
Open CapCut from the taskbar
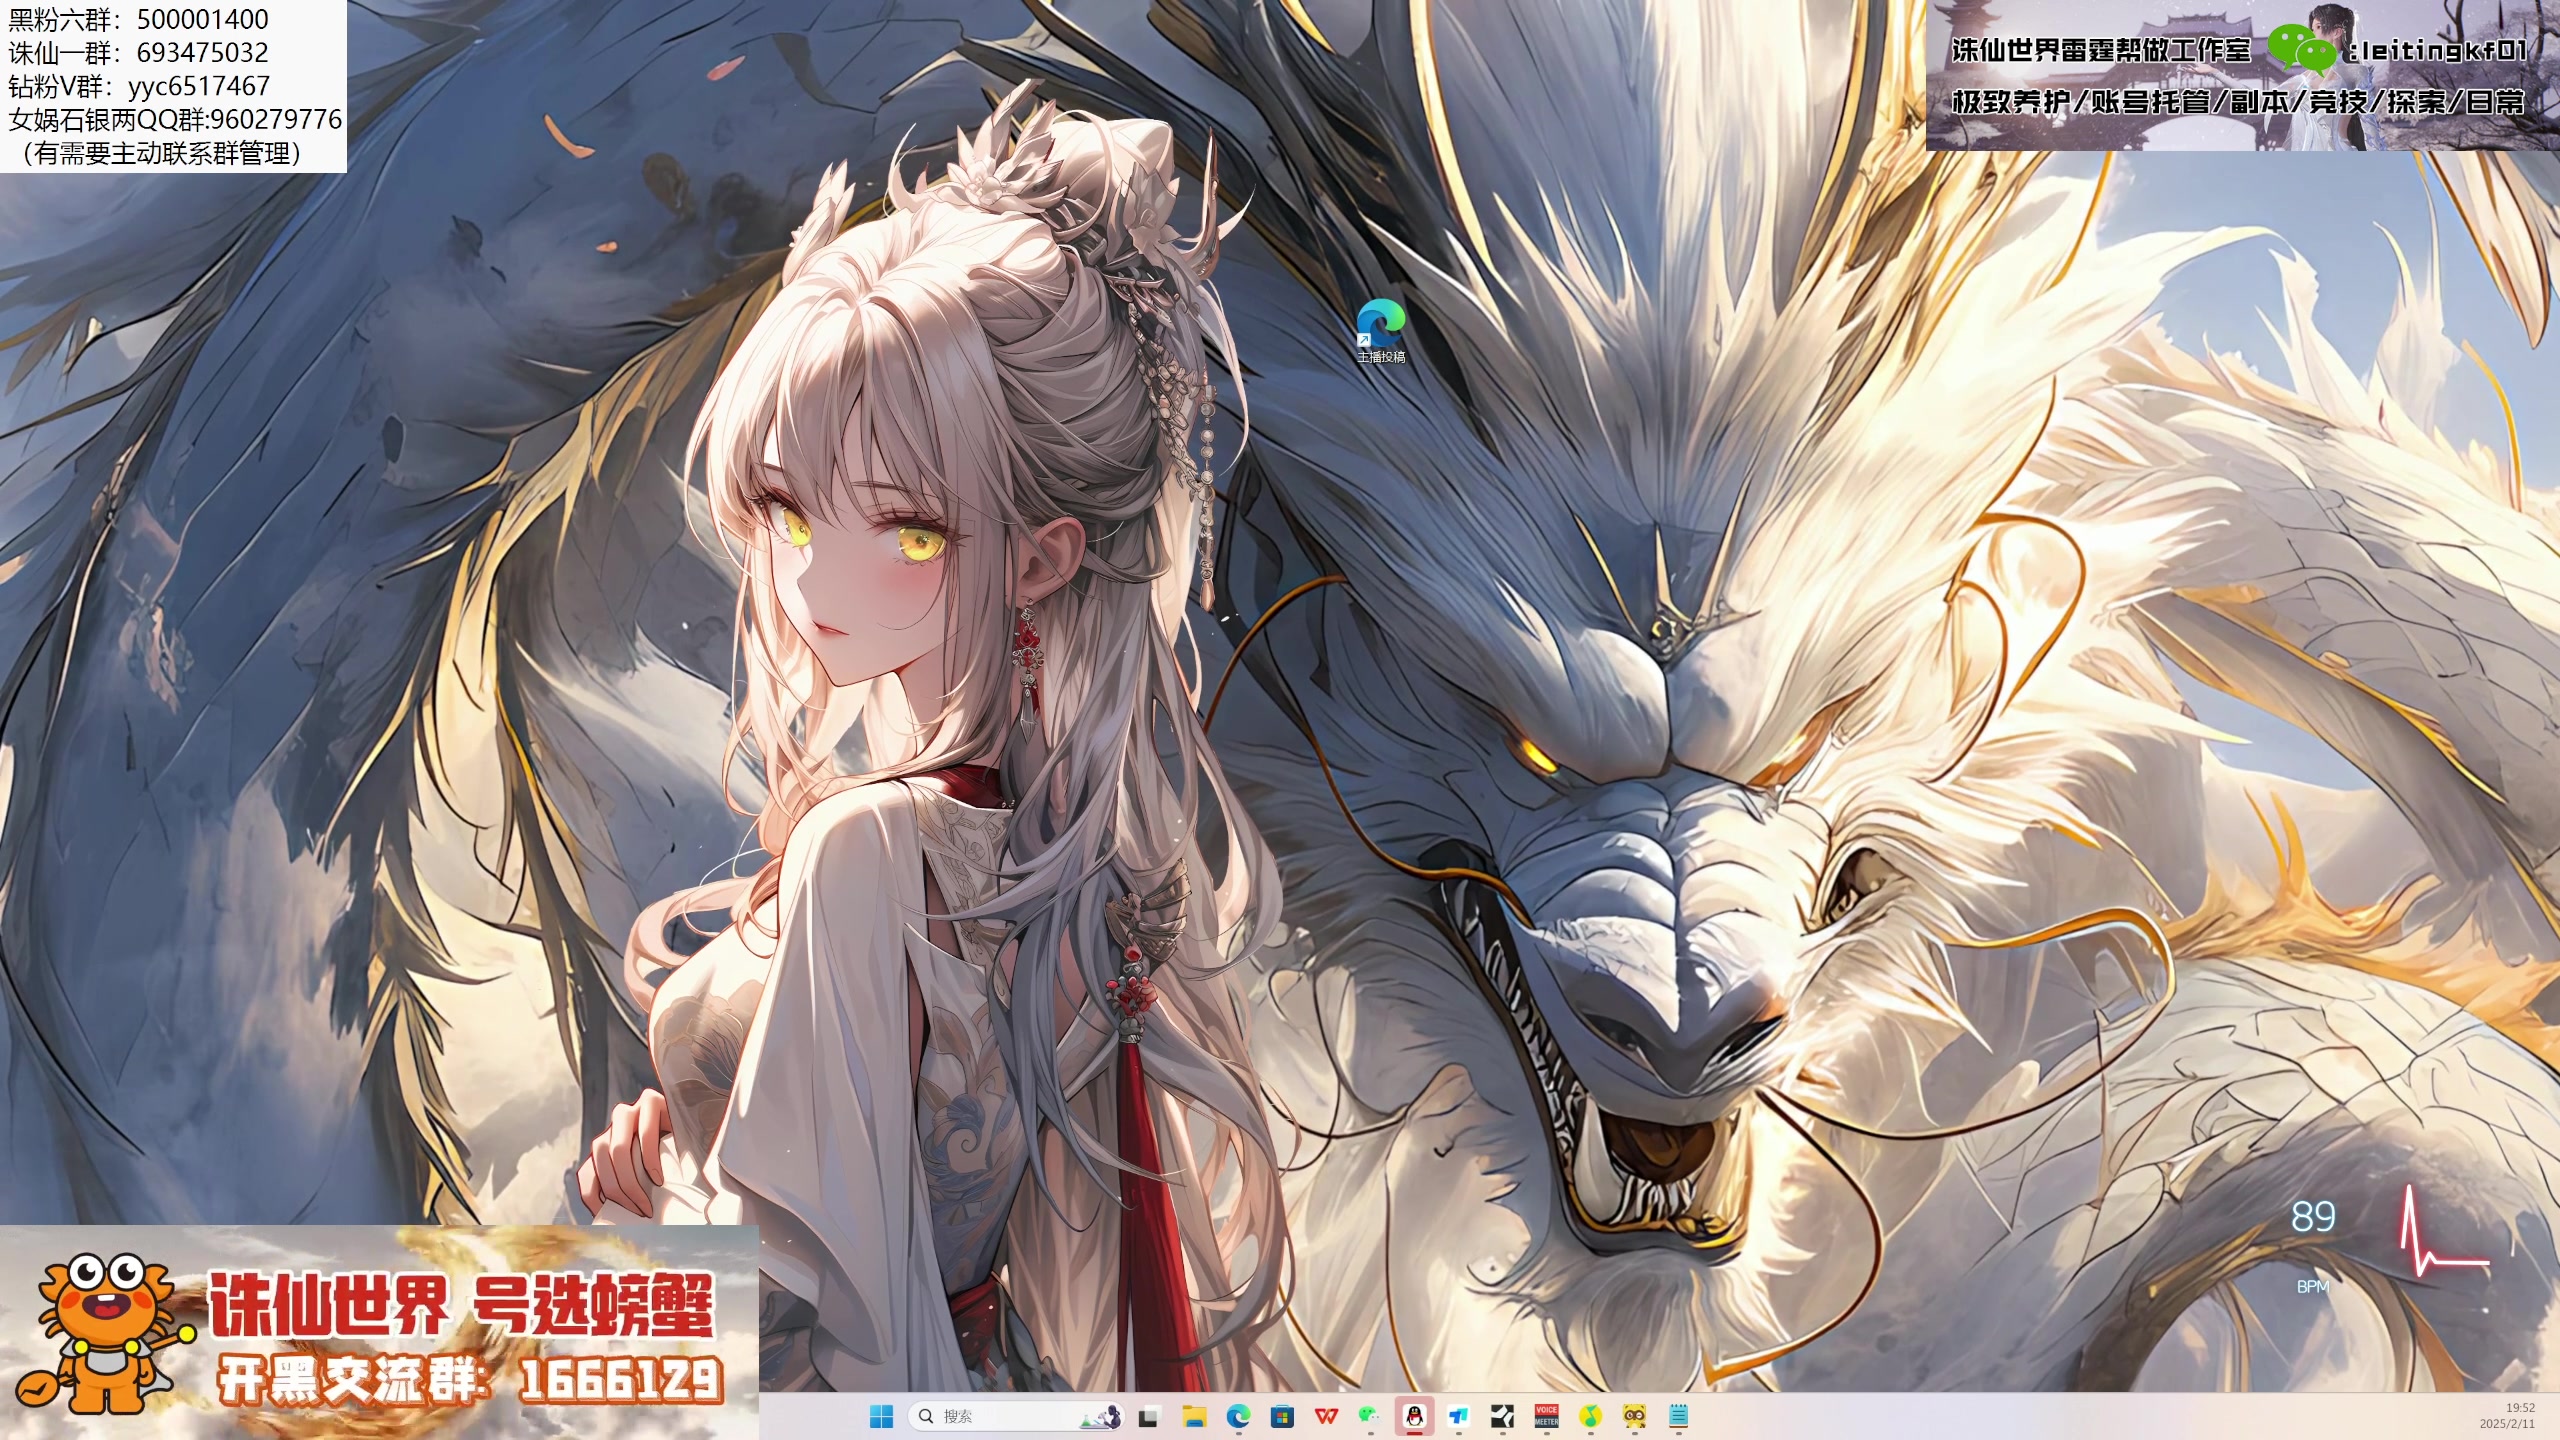pos(1503,1417)
